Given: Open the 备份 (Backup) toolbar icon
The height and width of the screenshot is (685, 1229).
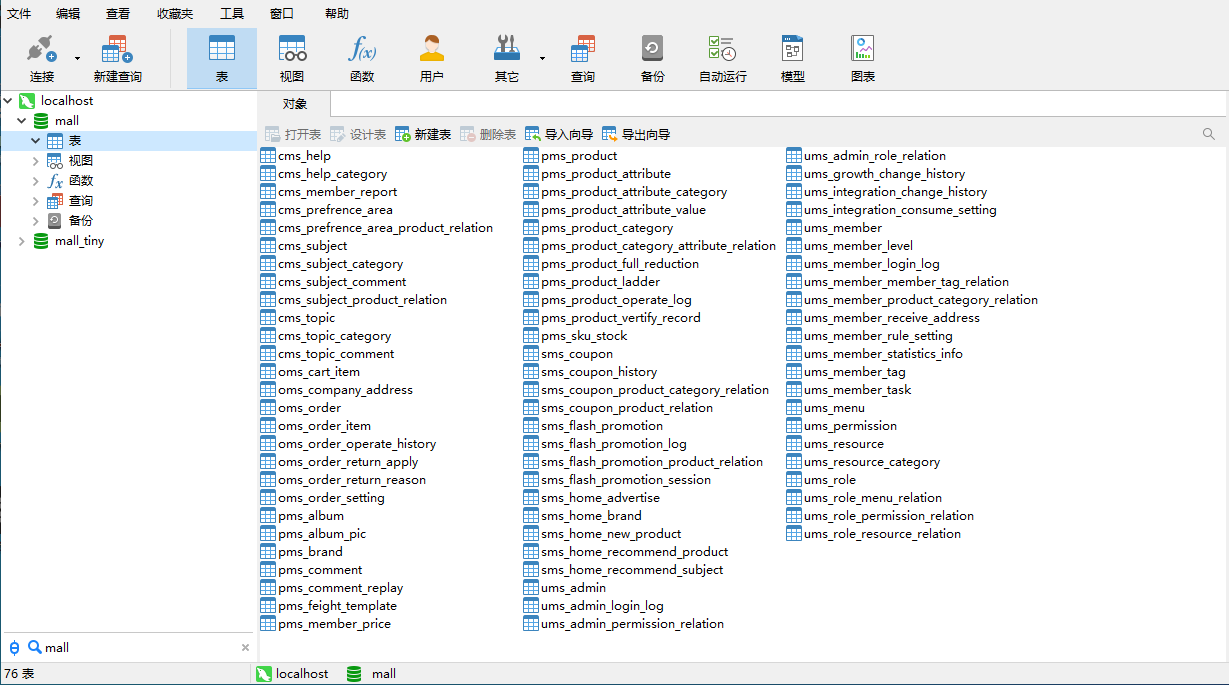Looking at the screenshot, I should (652, 58).
